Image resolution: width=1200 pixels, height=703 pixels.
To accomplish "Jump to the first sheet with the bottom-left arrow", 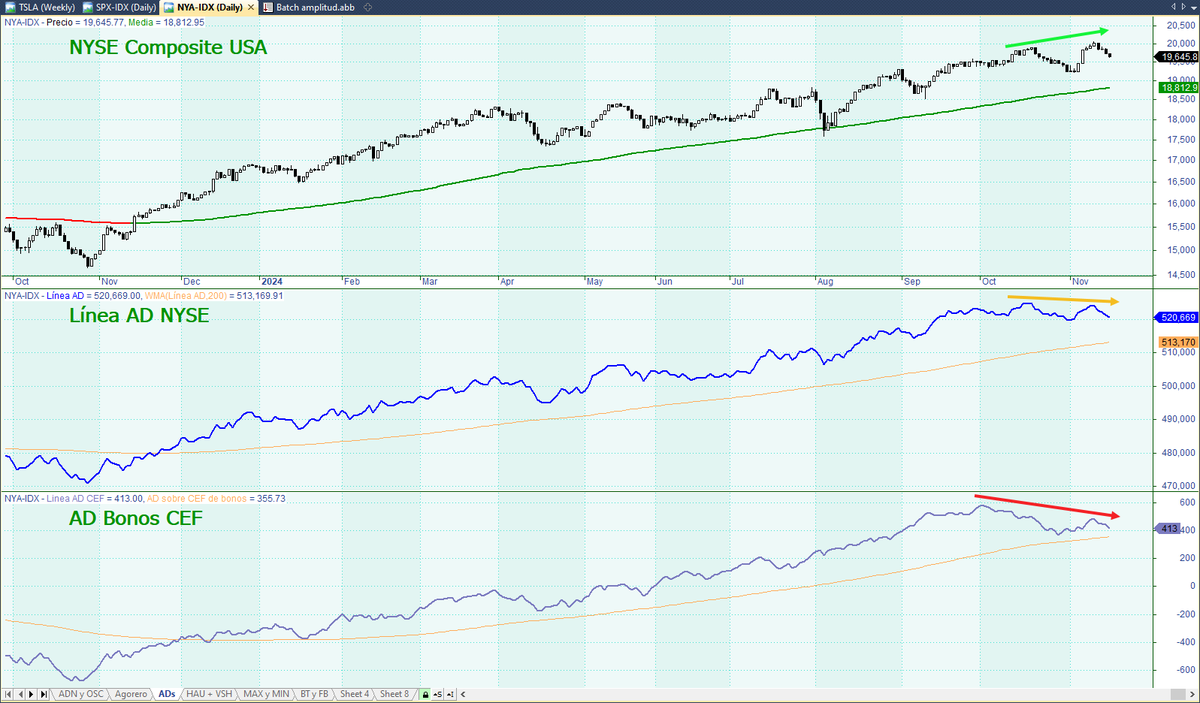I will 8,693.
